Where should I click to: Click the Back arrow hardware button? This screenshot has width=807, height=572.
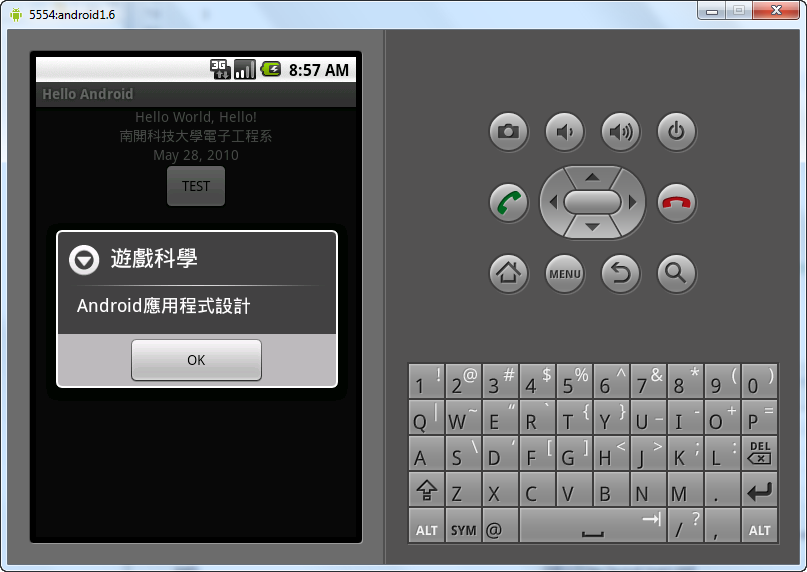coord(621,273)
